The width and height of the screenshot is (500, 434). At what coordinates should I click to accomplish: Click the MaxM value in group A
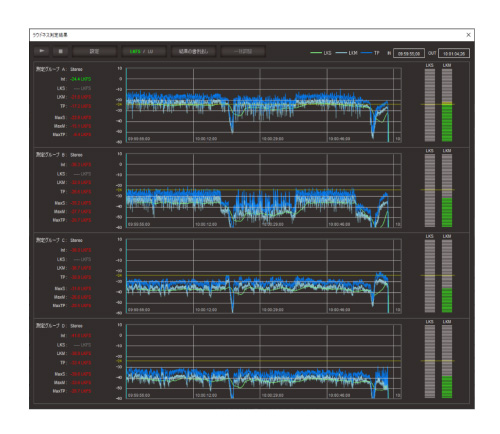[x=81, y=126]
